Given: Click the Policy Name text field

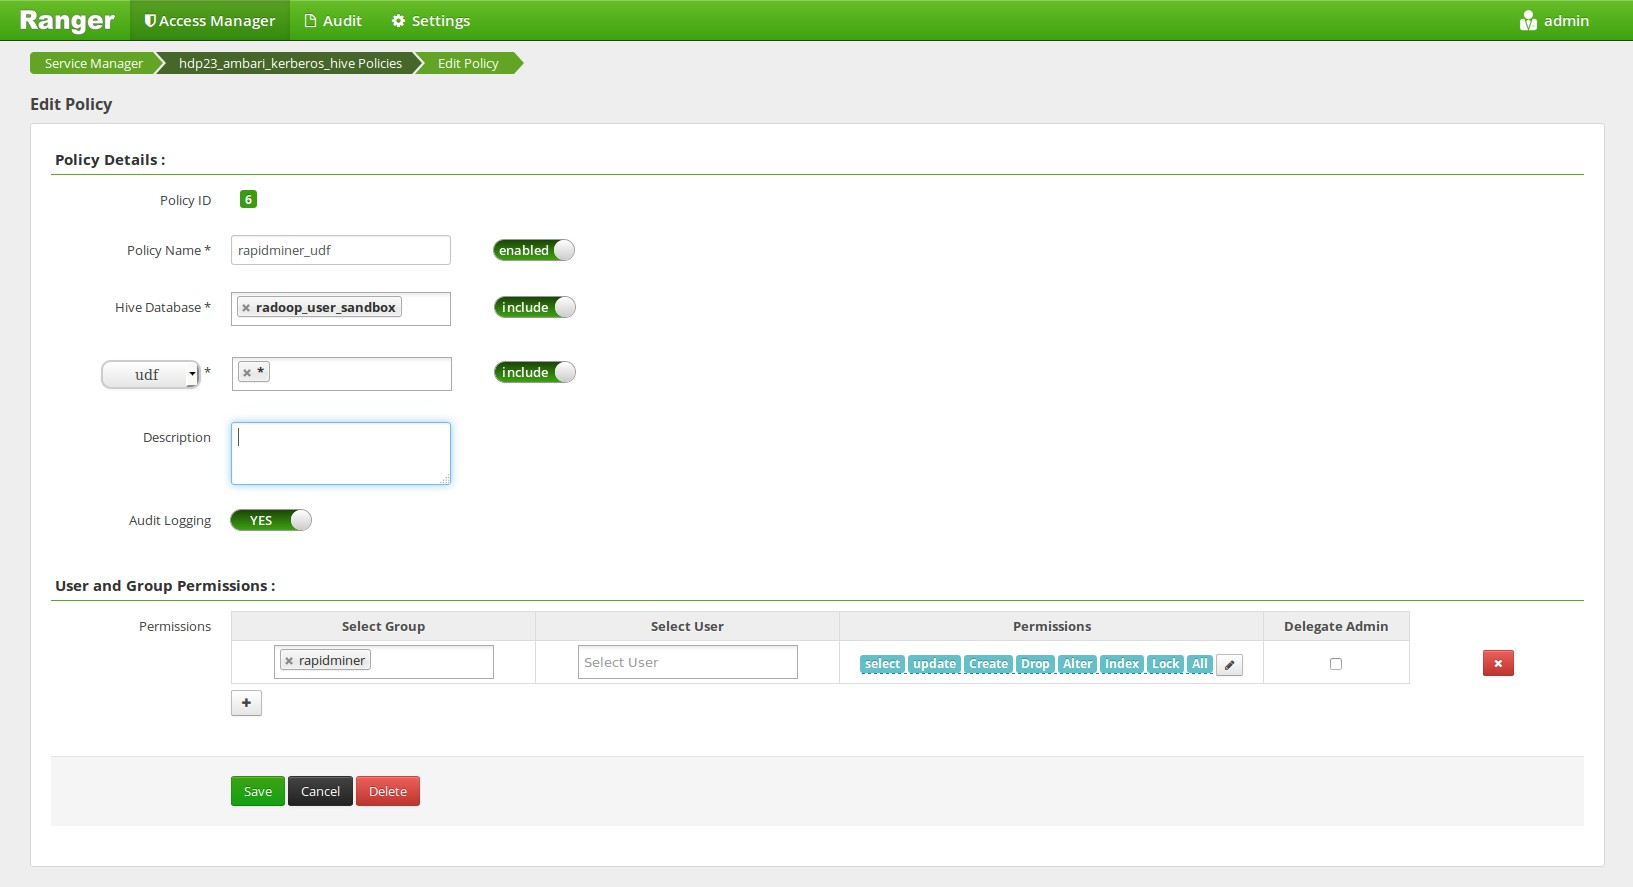Looking at the screenshot, I should click(x=340, y=250).
